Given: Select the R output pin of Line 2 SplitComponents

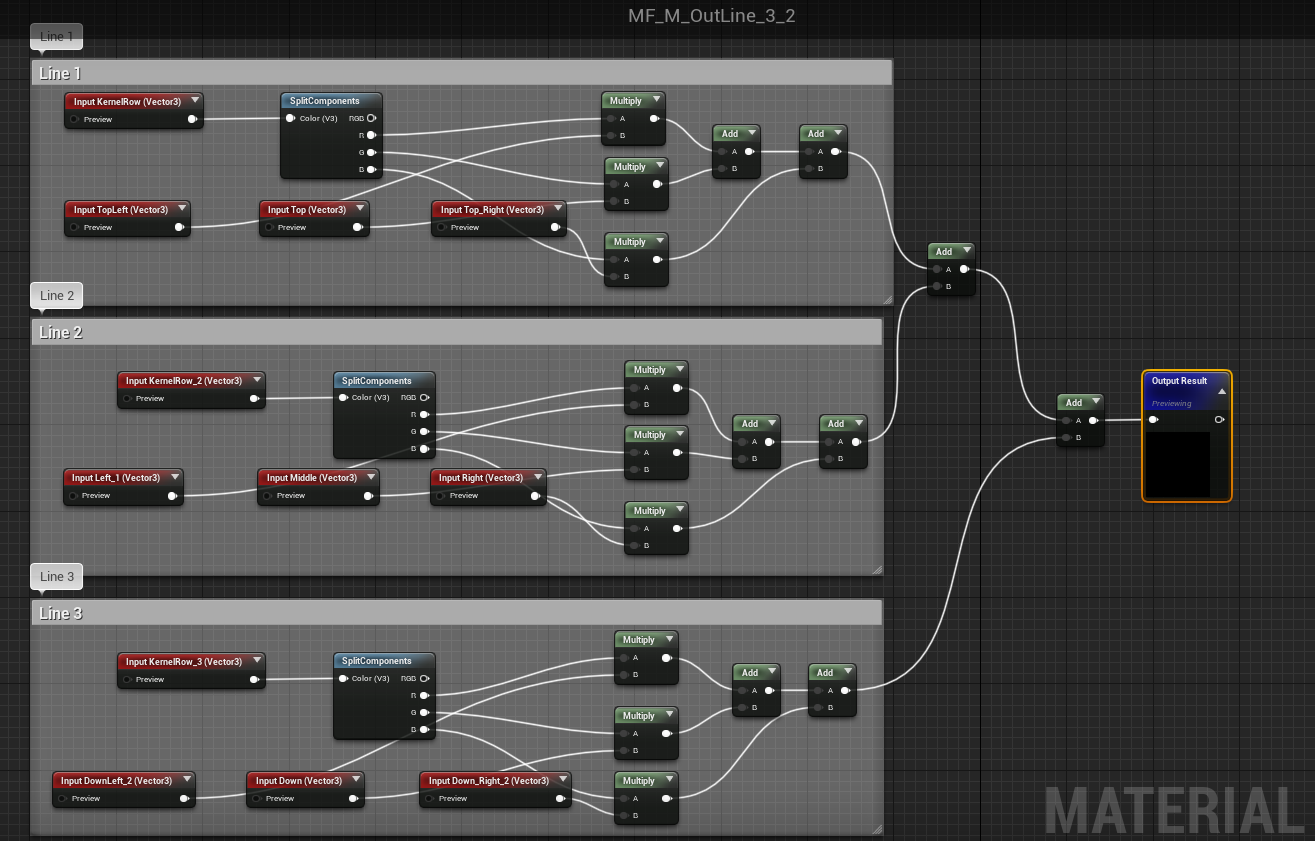Looking at the screenshot, I should click(x=424, y=414).
